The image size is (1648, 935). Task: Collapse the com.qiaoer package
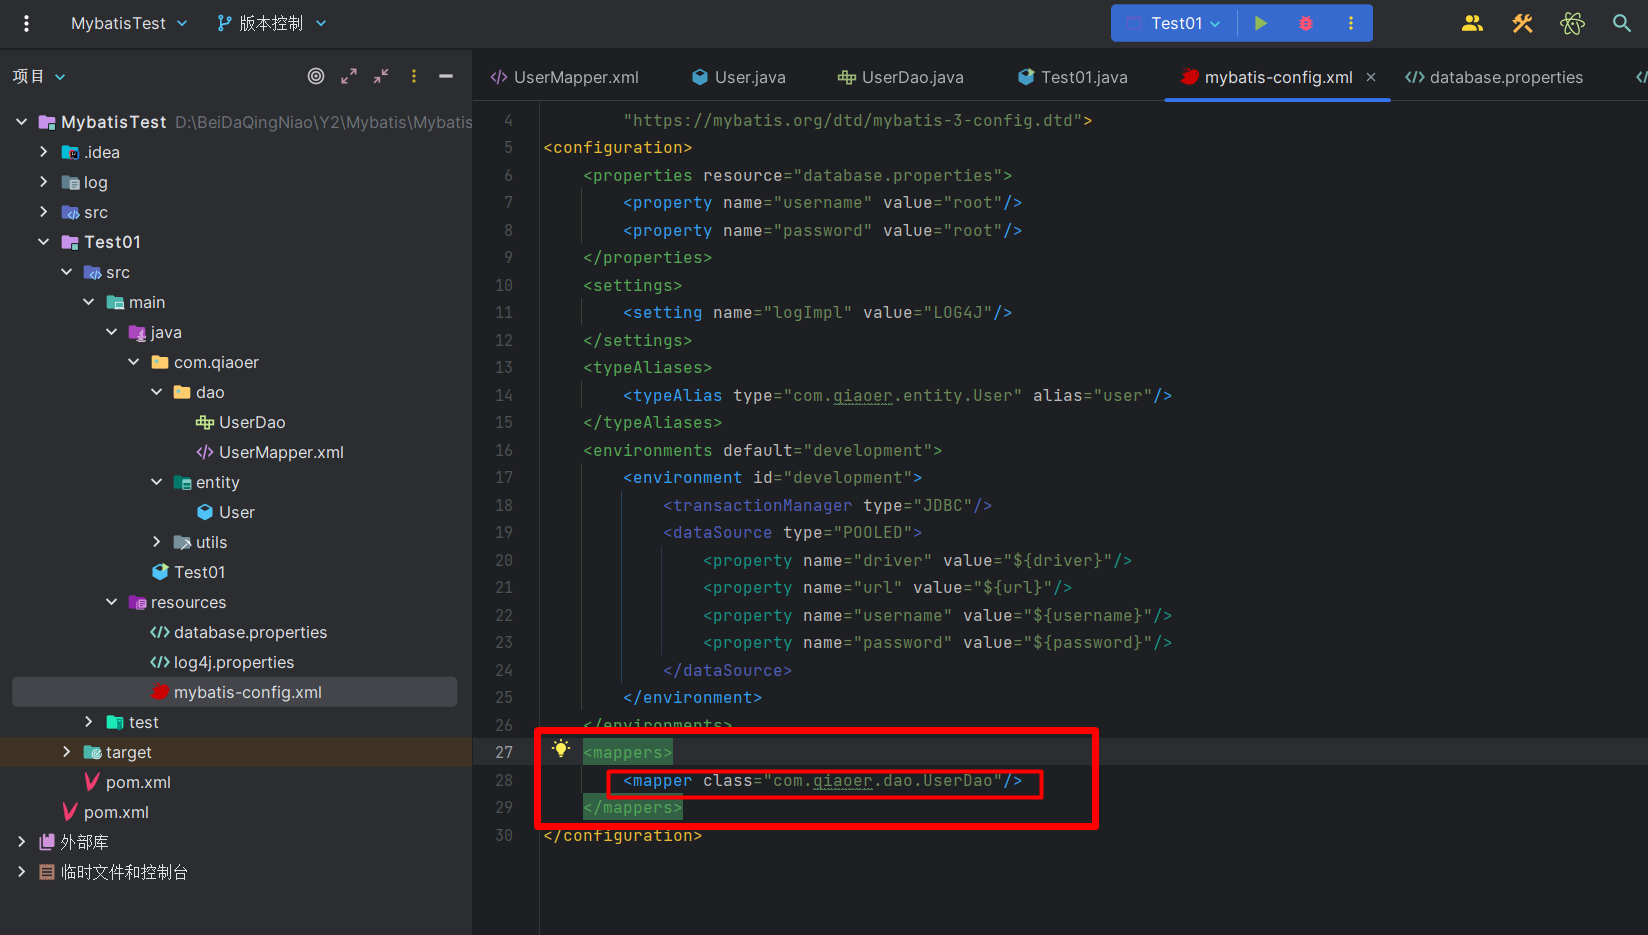pos(133,362)
